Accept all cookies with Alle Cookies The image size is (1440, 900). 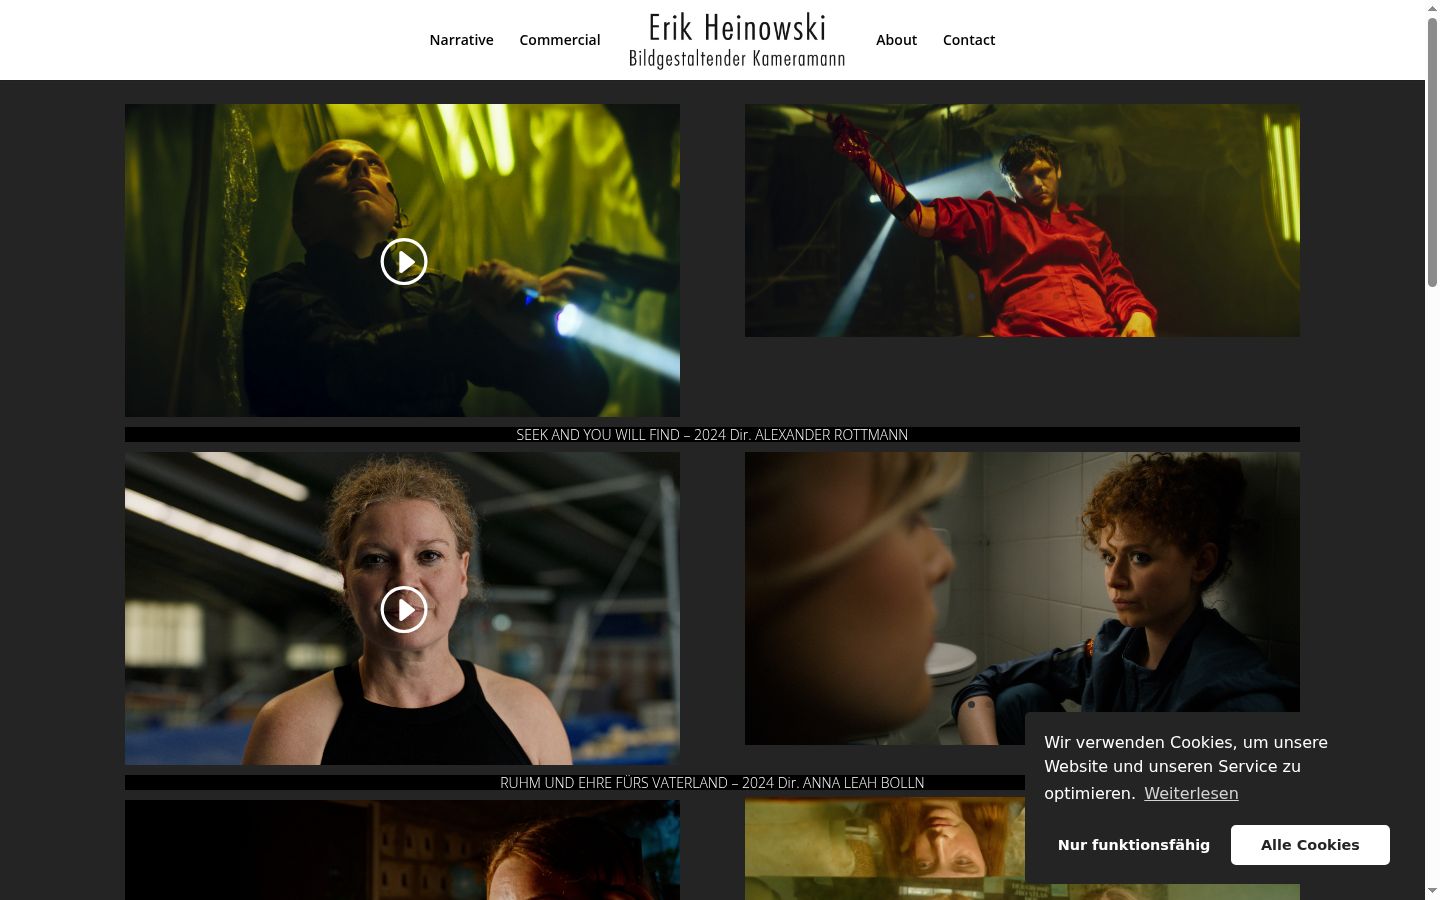click(1310, 845)
